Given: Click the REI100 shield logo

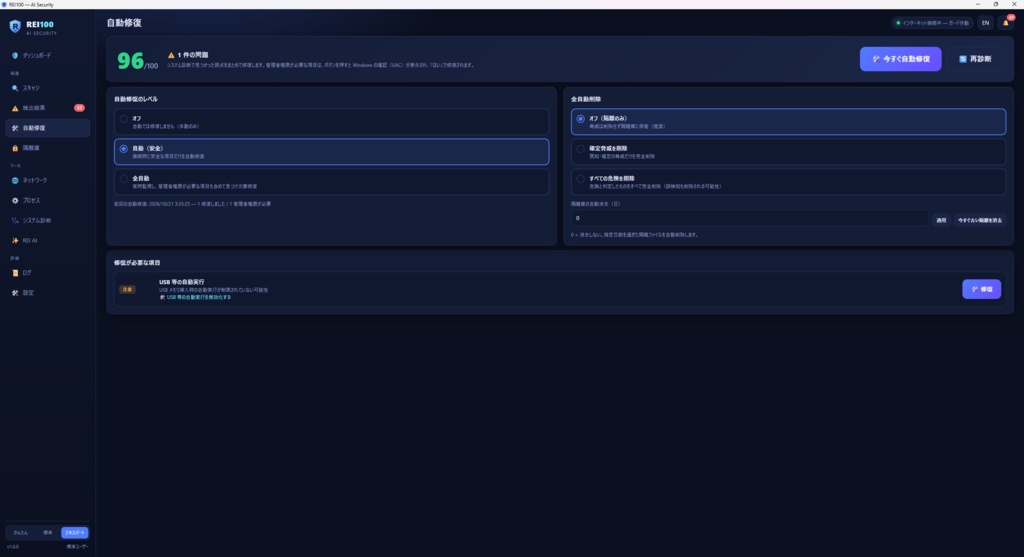Looking at the screenshot, I should 15,27.
